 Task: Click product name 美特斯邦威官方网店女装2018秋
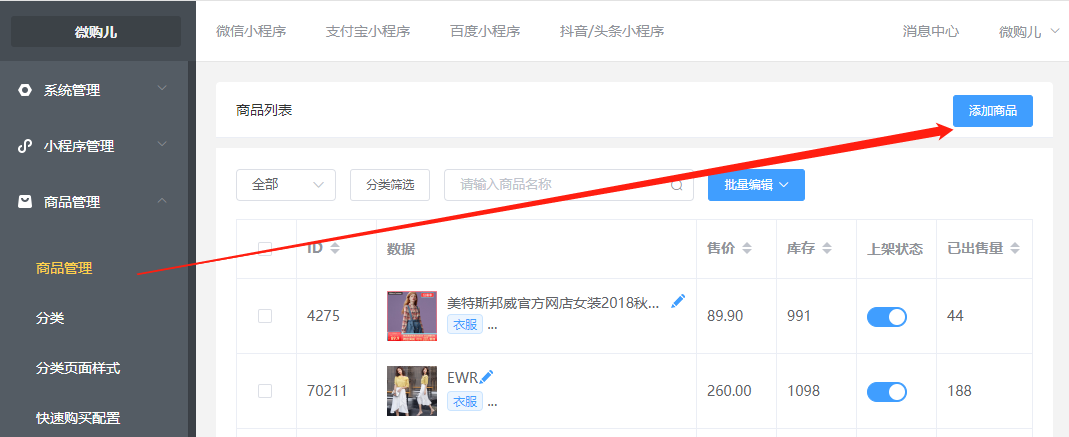pyautogui.click(x=553, y=302)
